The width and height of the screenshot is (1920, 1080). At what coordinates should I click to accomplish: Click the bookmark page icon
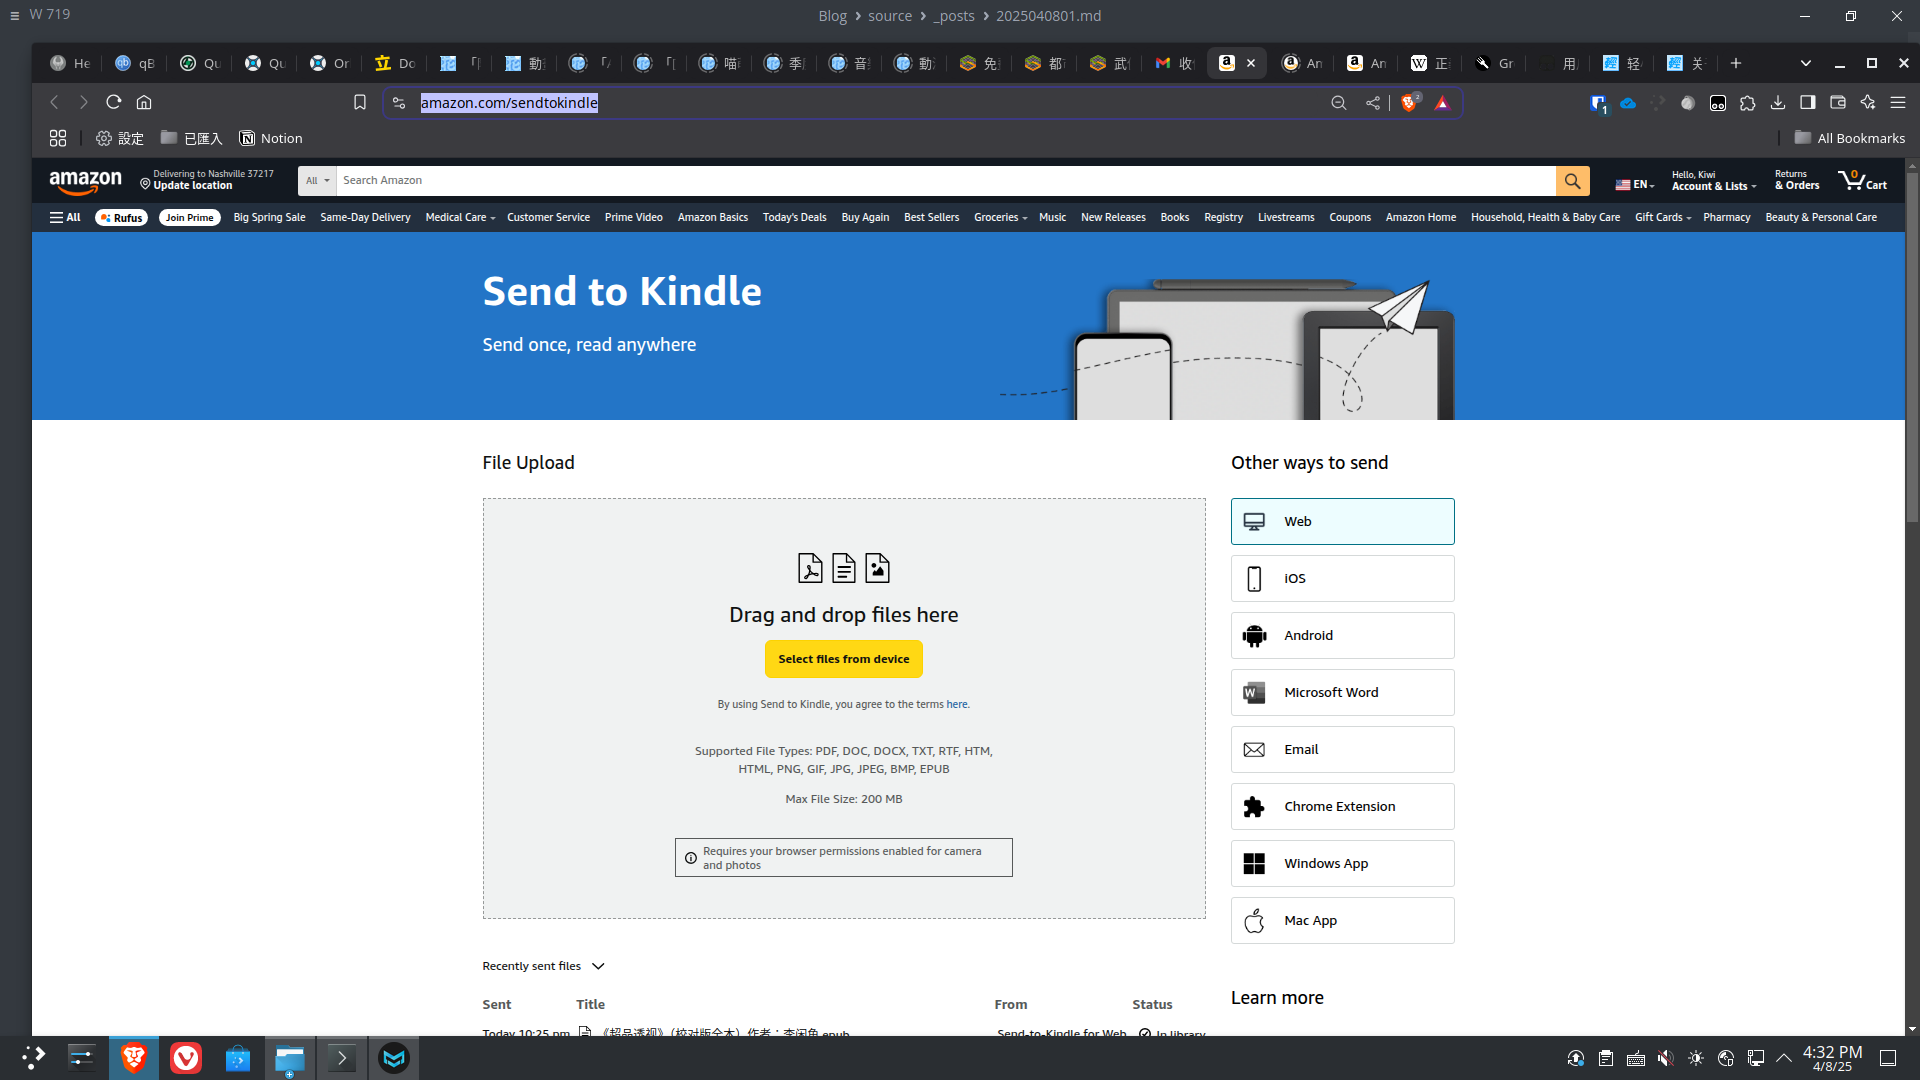pos(360,103)
